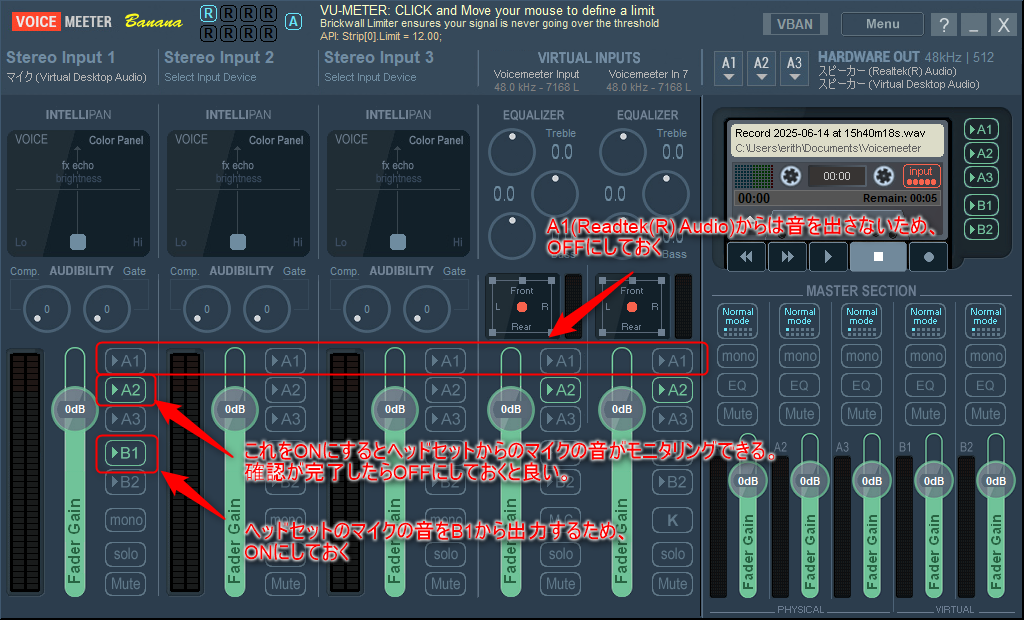This screenshot has width=1024, height=620.
Task: Select input device for Stereo Input 2
Action: click(x=210, y=77)
